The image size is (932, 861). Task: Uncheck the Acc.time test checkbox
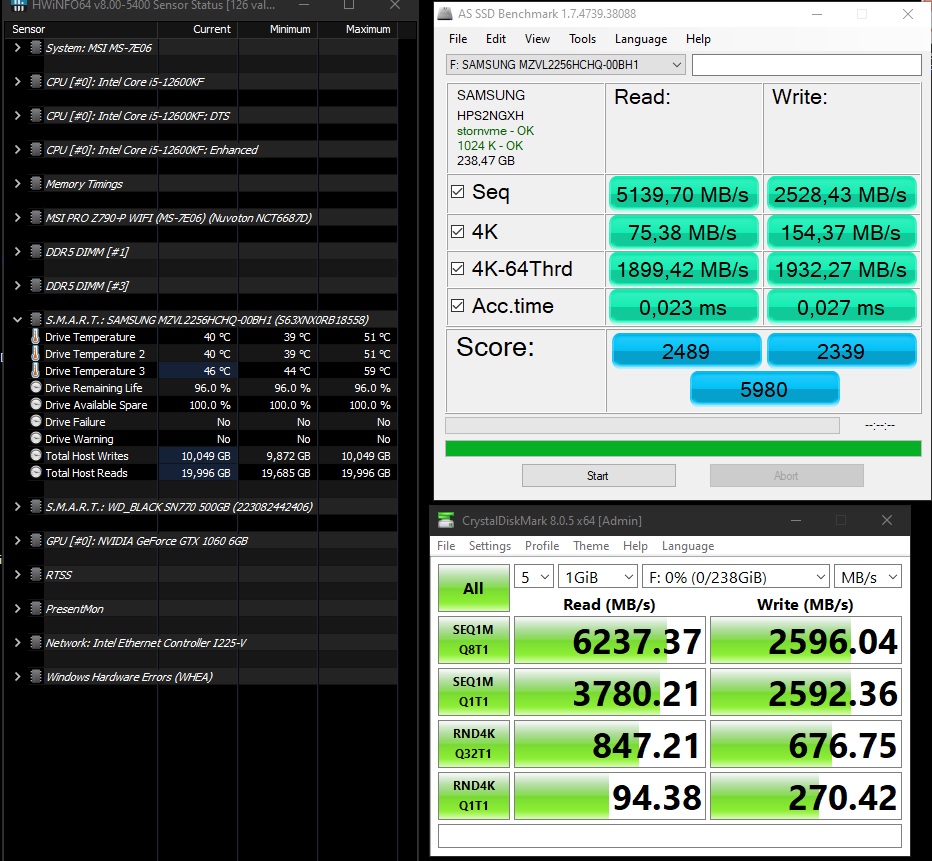point(457,305)
